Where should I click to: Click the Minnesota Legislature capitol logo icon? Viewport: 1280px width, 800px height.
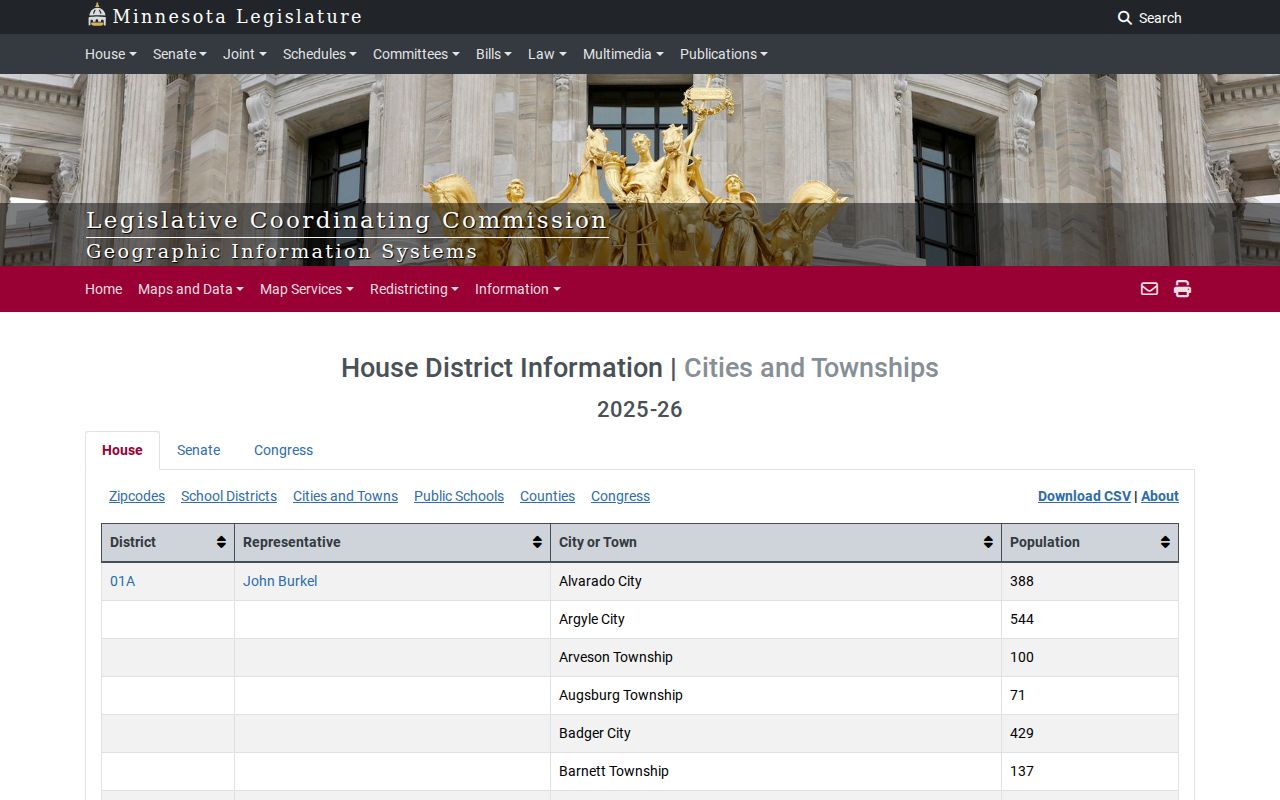97,15
